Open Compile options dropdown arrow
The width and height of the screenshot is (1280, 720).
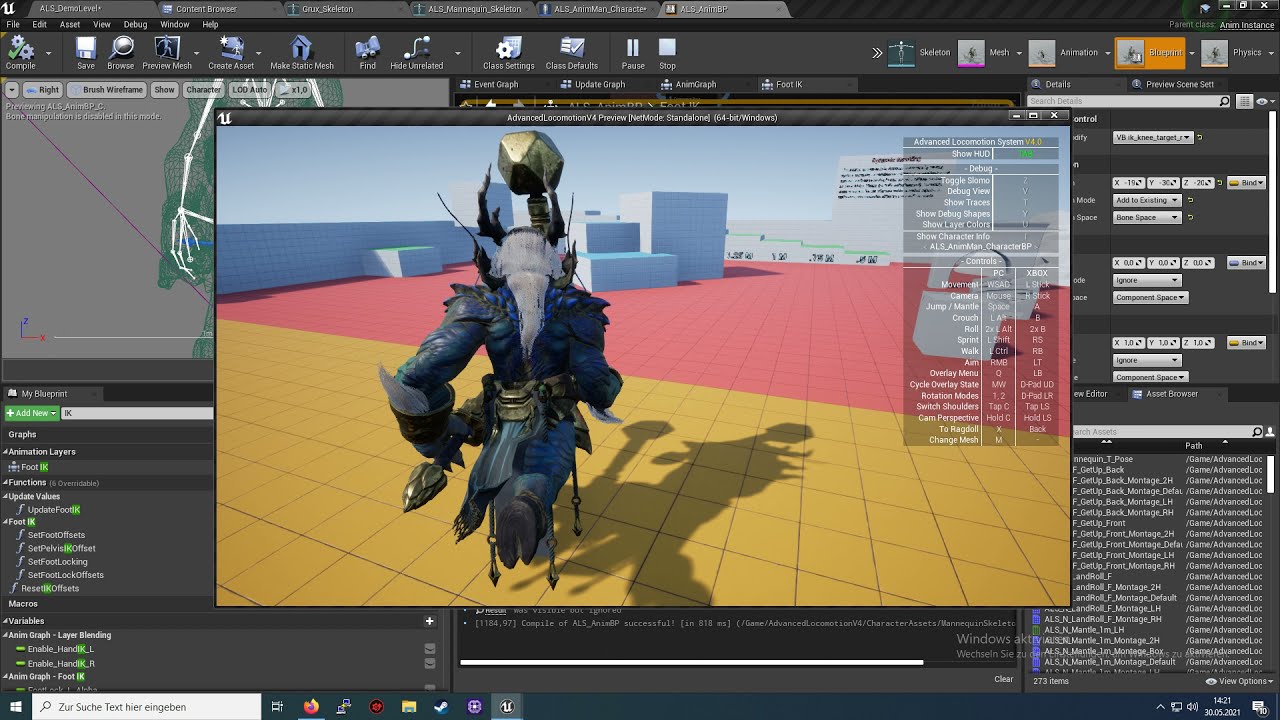click(48, 53)
